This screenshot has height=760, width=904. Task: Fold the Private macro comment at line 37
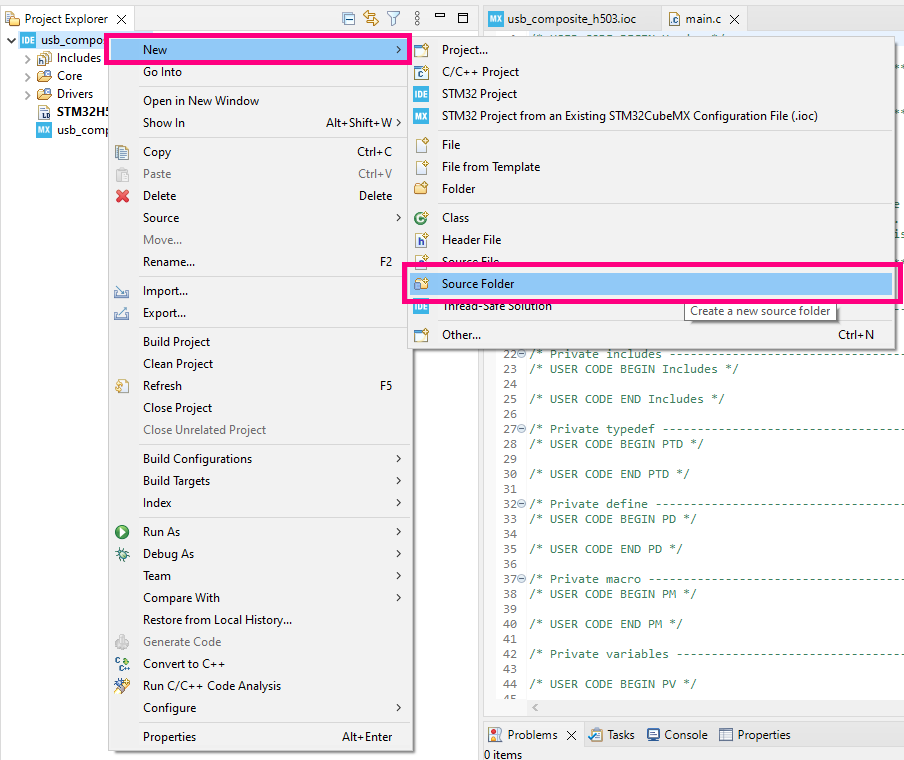(522, 579)
